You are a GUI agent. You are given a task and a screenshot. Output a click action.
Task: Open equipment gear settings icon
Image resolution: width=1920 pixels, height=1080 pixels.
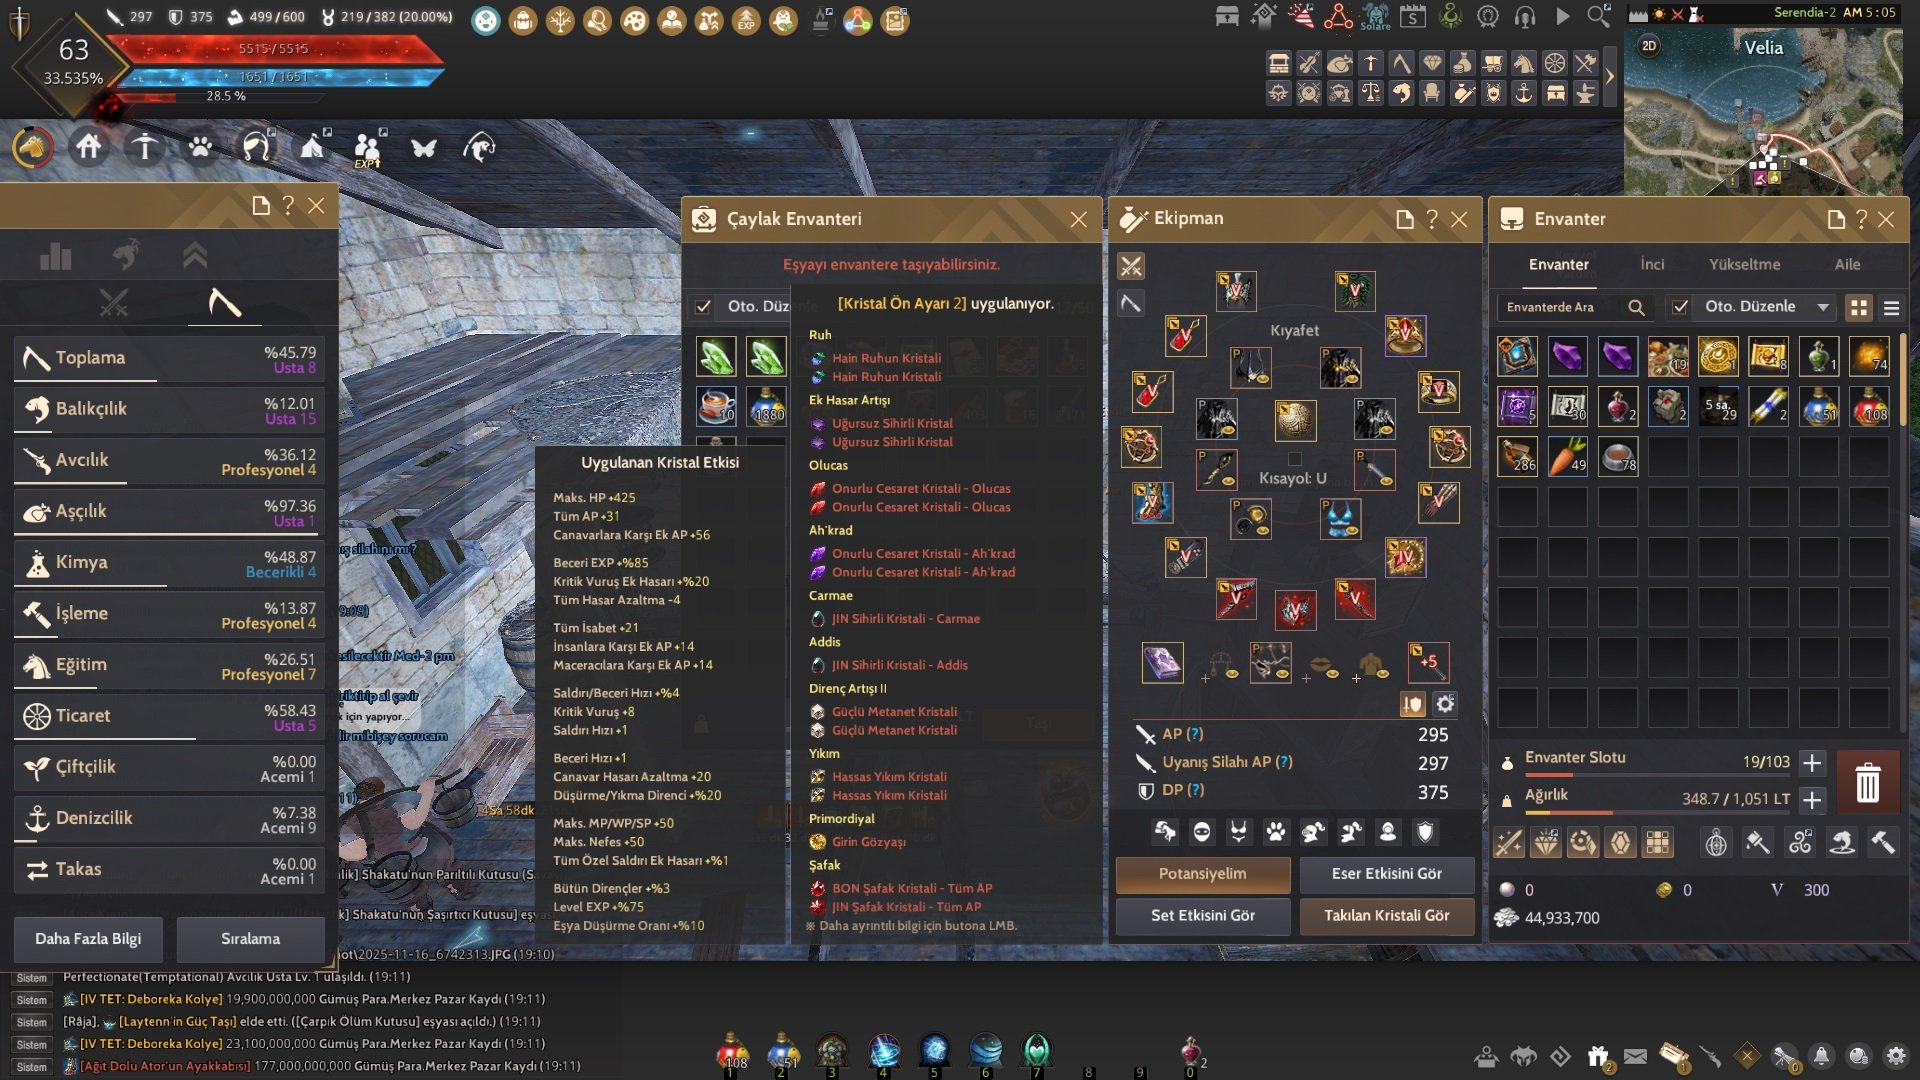click(1445, 704)
